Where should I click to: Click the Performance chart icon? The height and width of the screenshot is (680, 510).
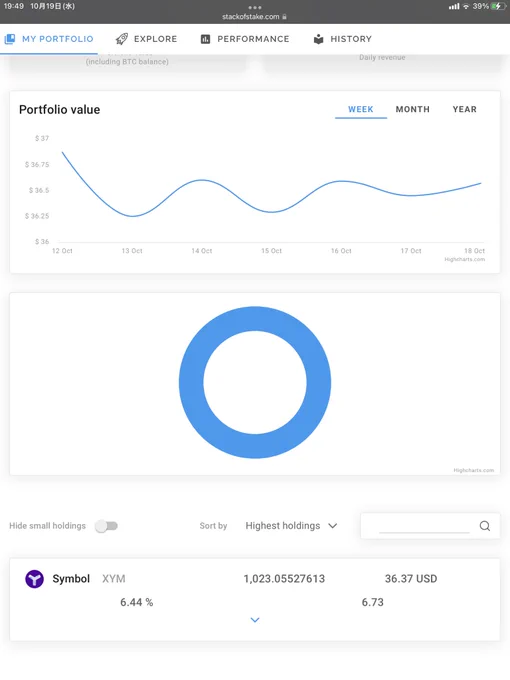pyautogui.click(x=205, y=39)
